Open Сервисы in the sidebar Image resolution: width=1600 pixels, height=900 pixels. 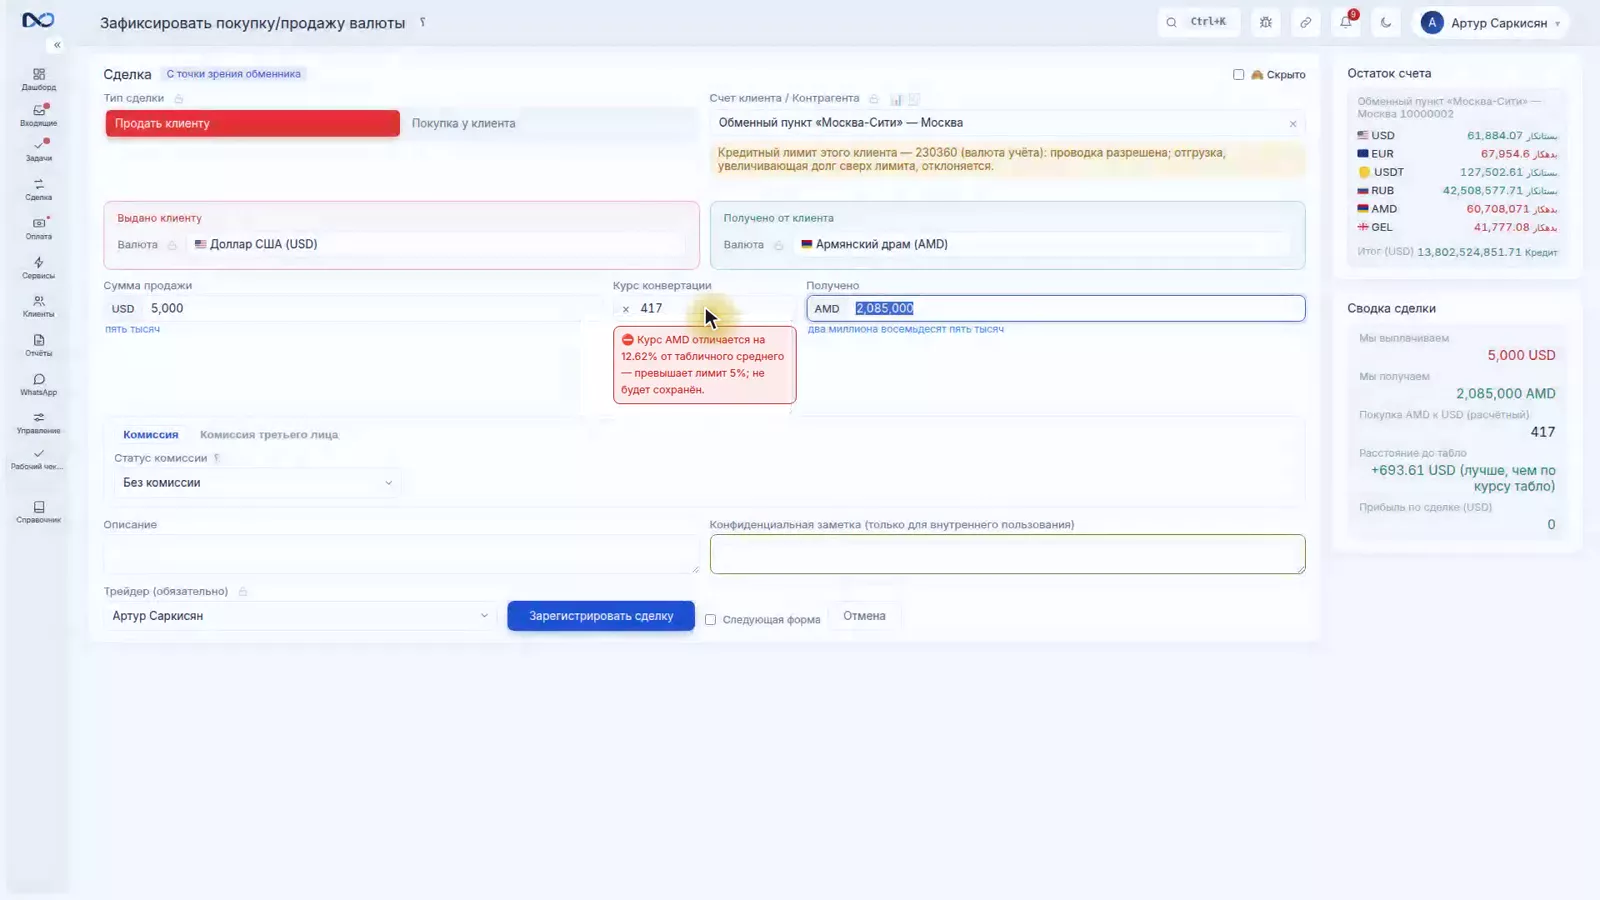[x=38, y=267]
